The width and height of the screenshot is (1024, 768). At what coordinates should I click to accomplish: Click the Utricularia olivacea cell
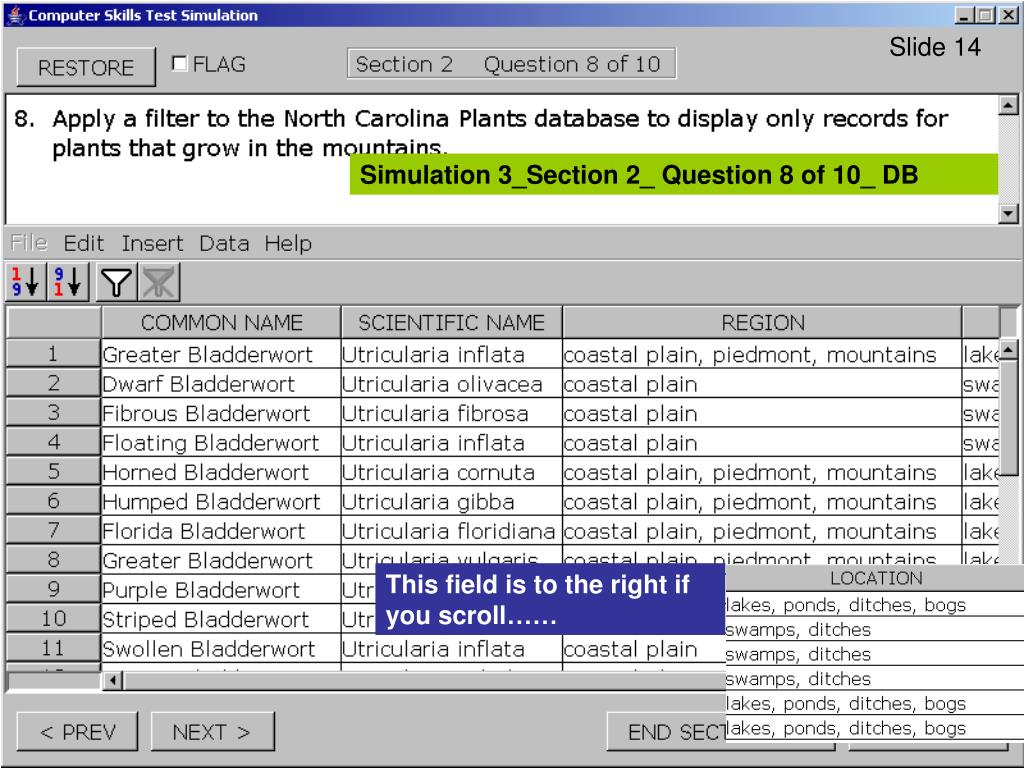point(451,383)
